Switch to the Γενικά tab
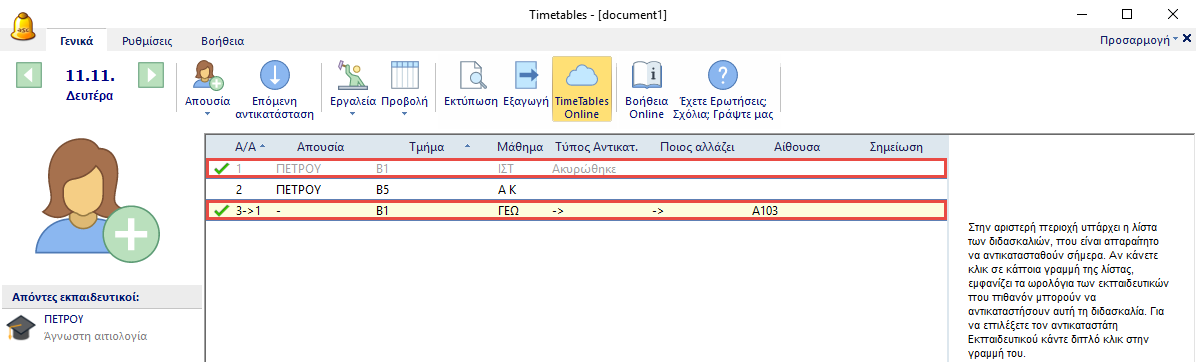Screen dimensions: 1196x362 (x=77, y=40)
